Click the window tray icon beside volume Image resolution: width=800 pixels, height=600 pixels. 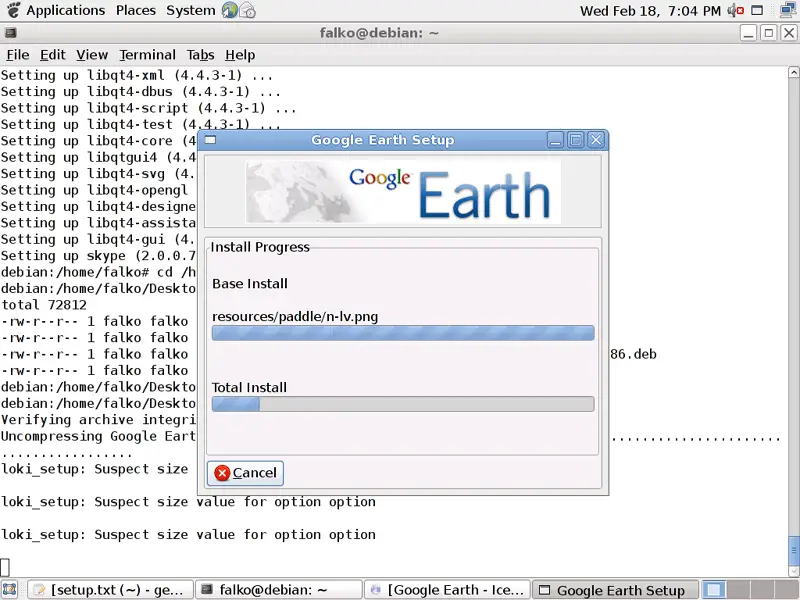tap(758, 10)
